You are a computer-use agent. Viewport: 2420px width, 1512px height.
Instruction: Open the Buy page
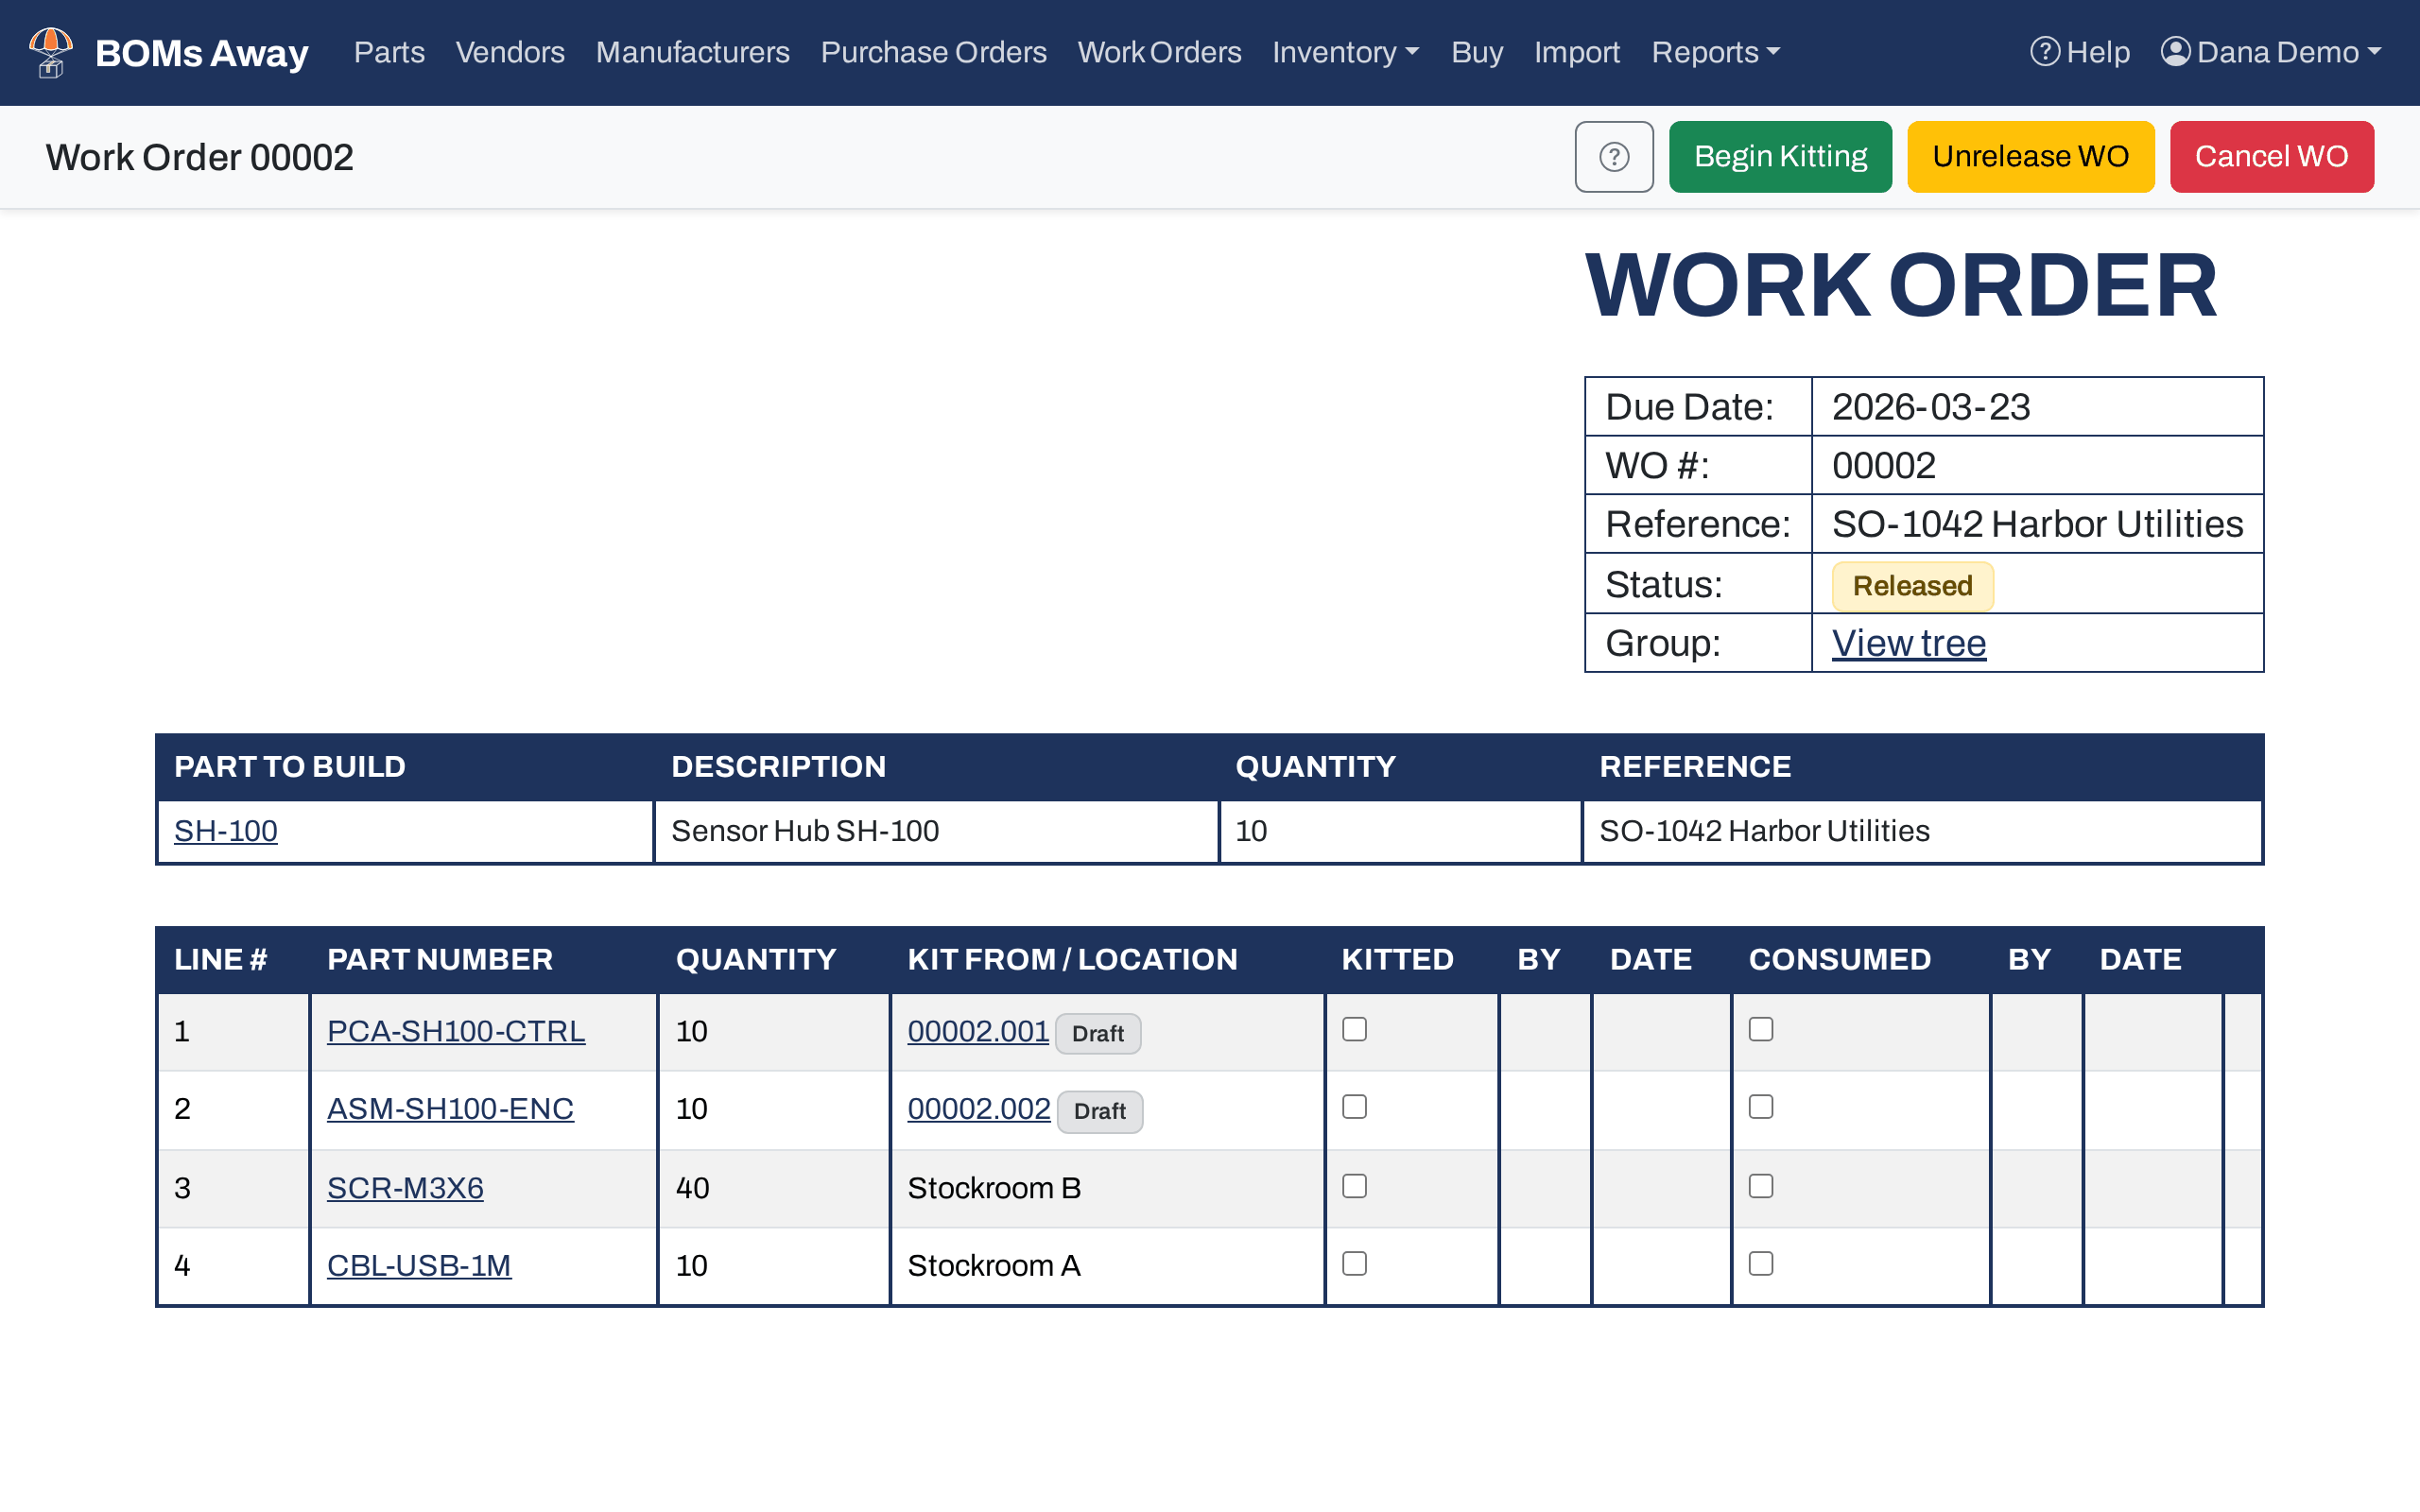coord(1476,52)
